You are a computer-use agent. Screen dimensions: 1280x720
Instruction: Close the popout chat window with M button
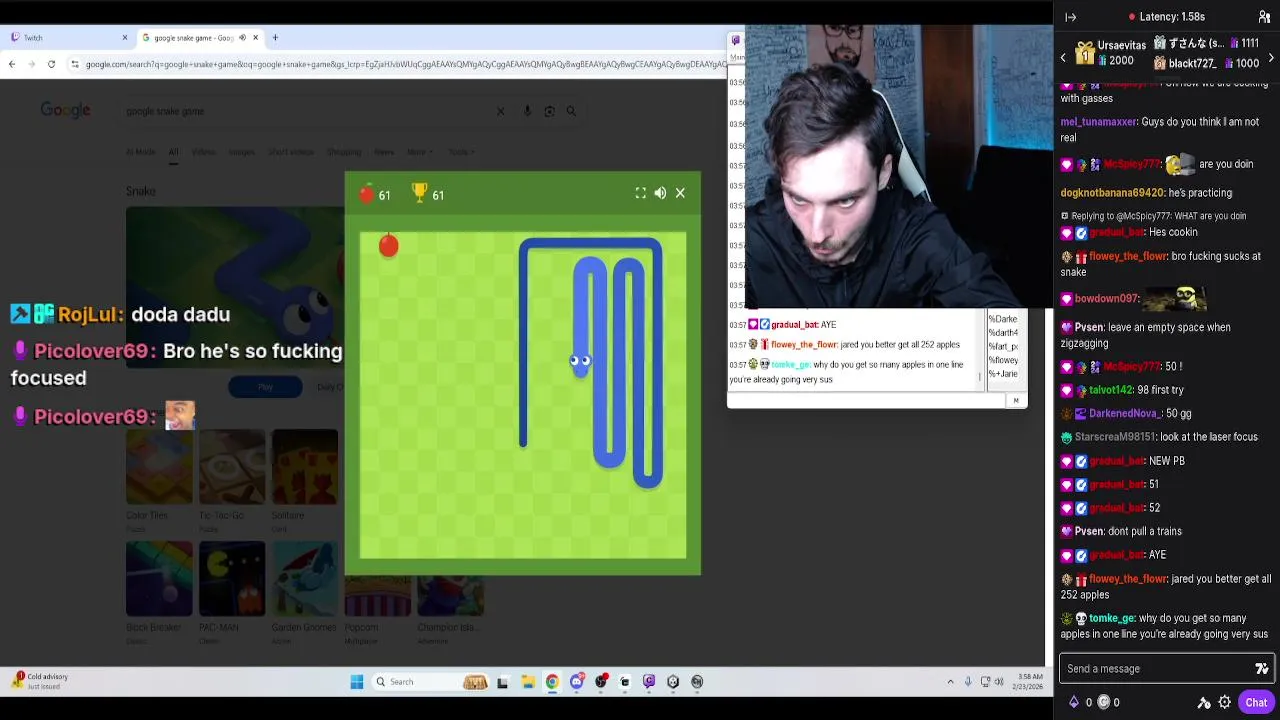1015,401
